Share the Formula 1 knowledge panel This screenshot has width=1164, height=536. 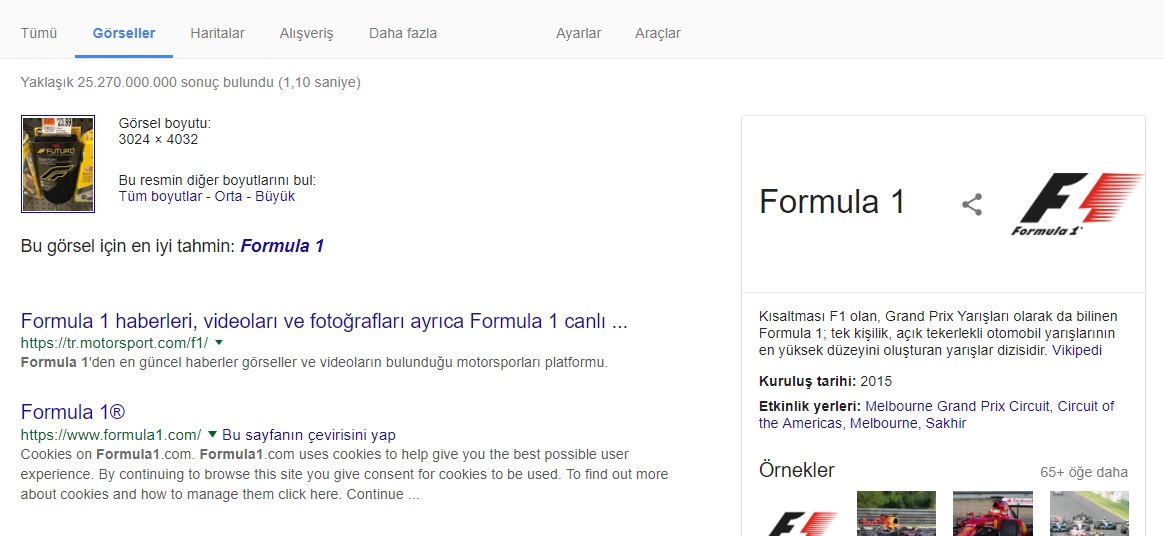pos(972,204)
